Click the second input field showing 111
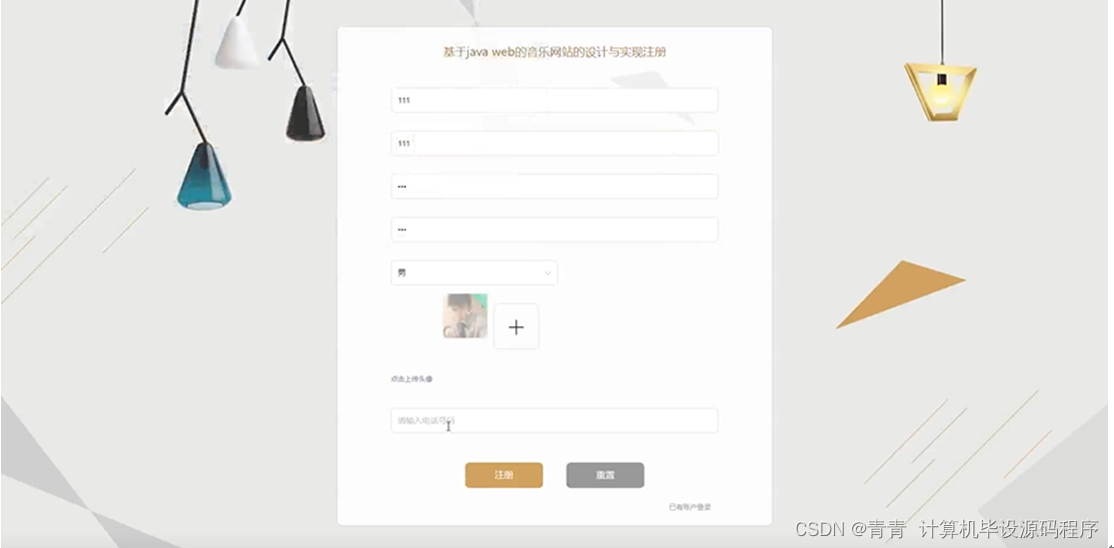1114x548 pixels. 554,144
